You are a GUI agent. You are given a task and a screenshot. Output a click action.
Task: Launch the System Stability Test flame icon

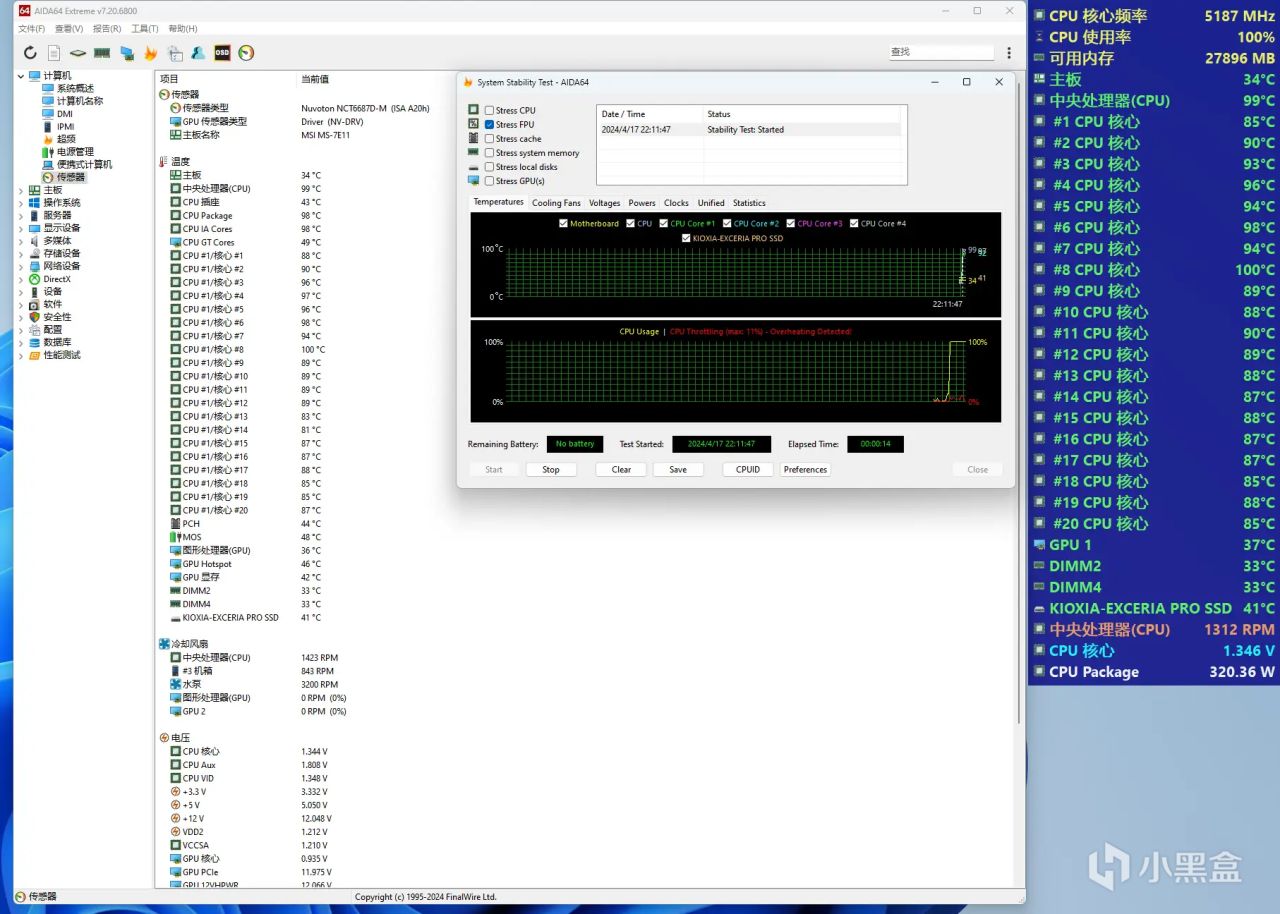pyautogui.click(x=151, y=53)
